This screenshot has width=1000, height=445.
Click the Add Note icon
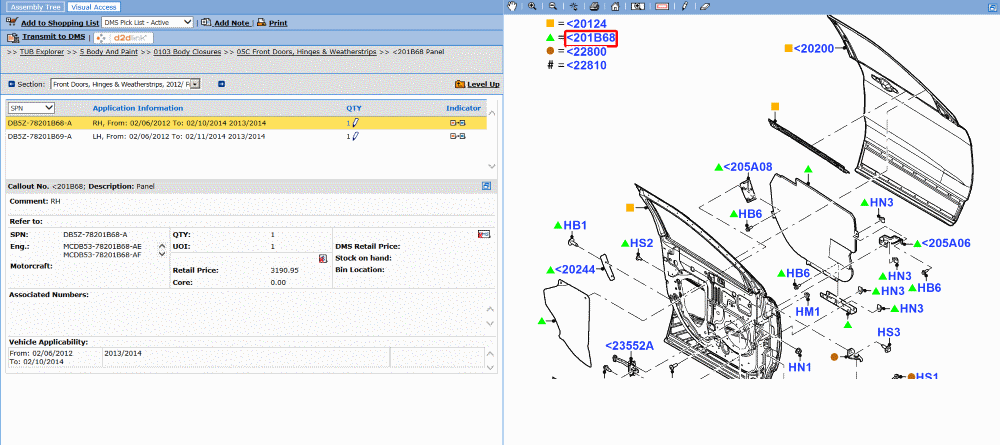coord(207,22)
